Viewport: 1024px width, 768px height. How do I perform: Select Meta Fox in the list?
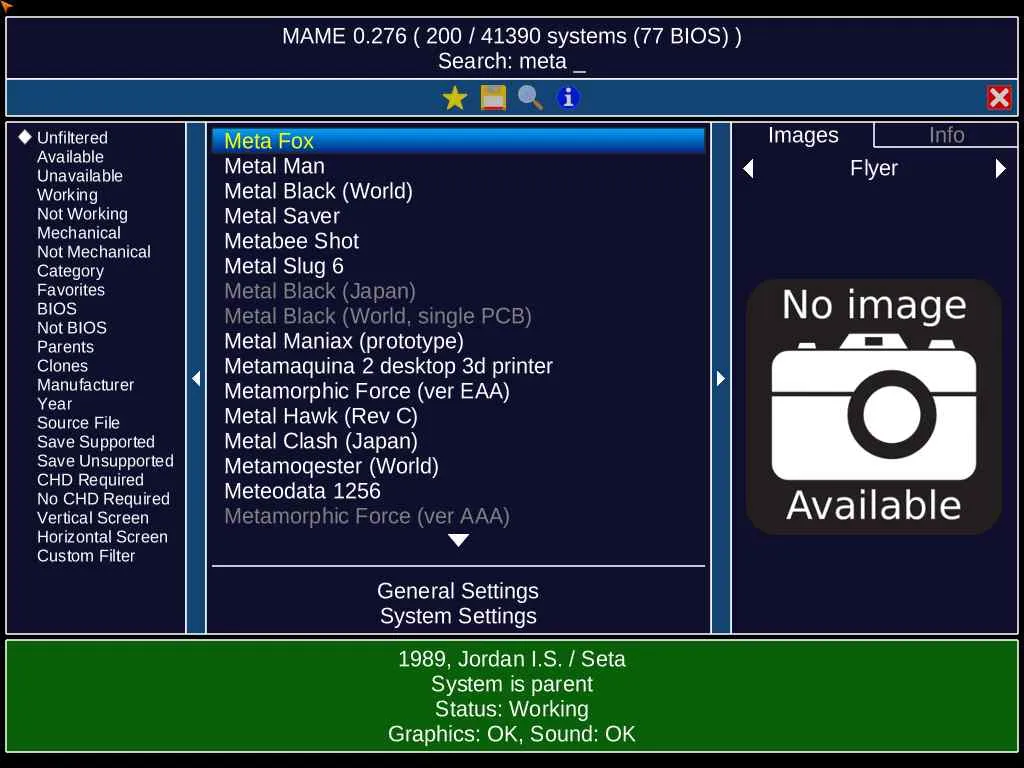(458, 141)
